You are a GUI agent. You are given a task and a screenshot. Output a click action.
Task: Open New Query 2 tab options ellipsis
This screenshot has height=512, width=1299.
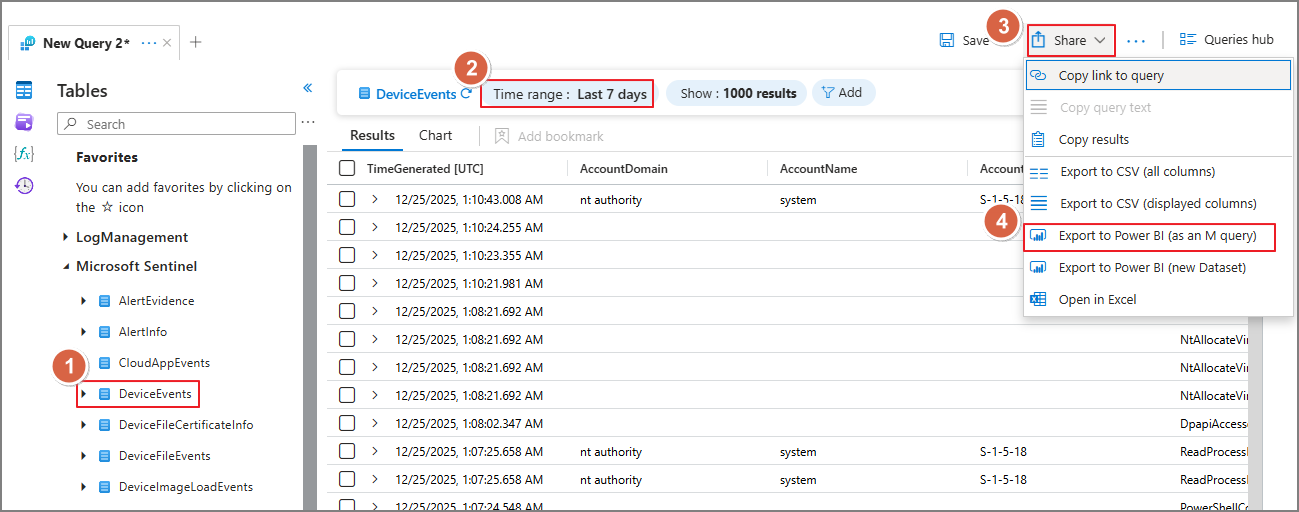click(x=149, y=43)
